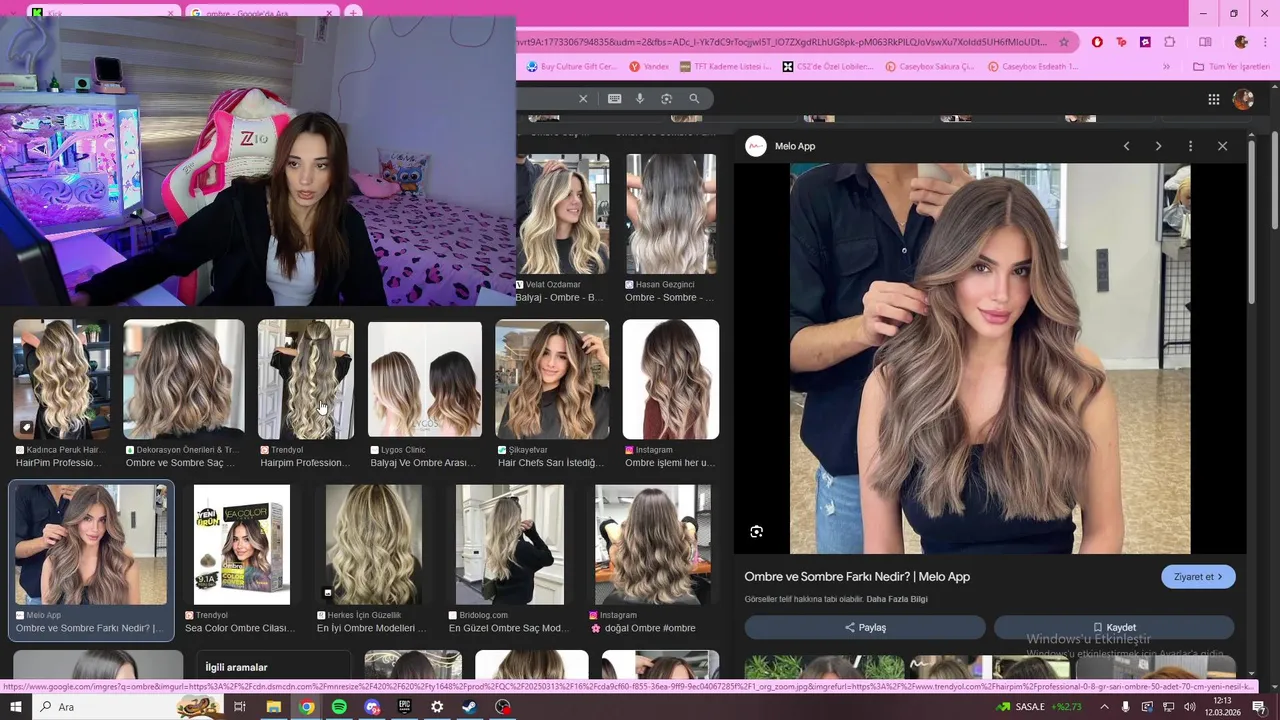Open more options in the image preview
The height and width of the screenshot is (720, 1280).
coord(1190,146)
